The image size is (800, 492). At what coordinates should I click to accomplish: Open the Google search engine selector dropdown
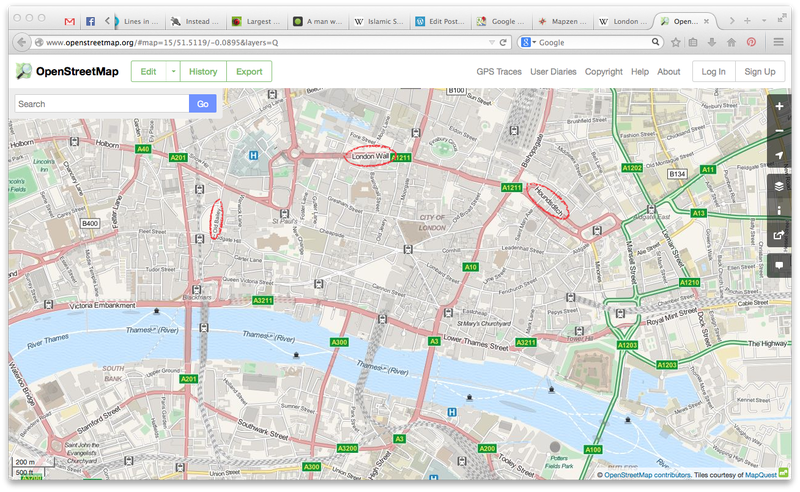click(x=528, y=42)
